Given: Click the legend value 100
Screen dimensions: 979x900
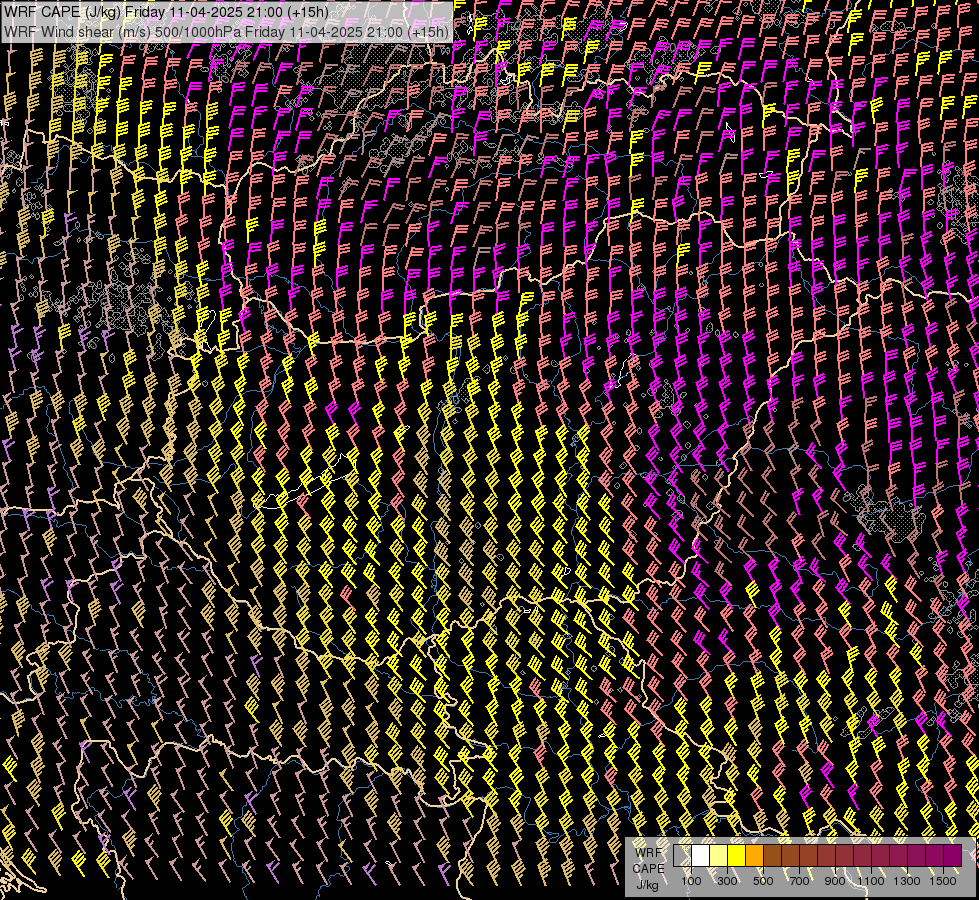Looking at the screenshot, I should pos(691,881).
